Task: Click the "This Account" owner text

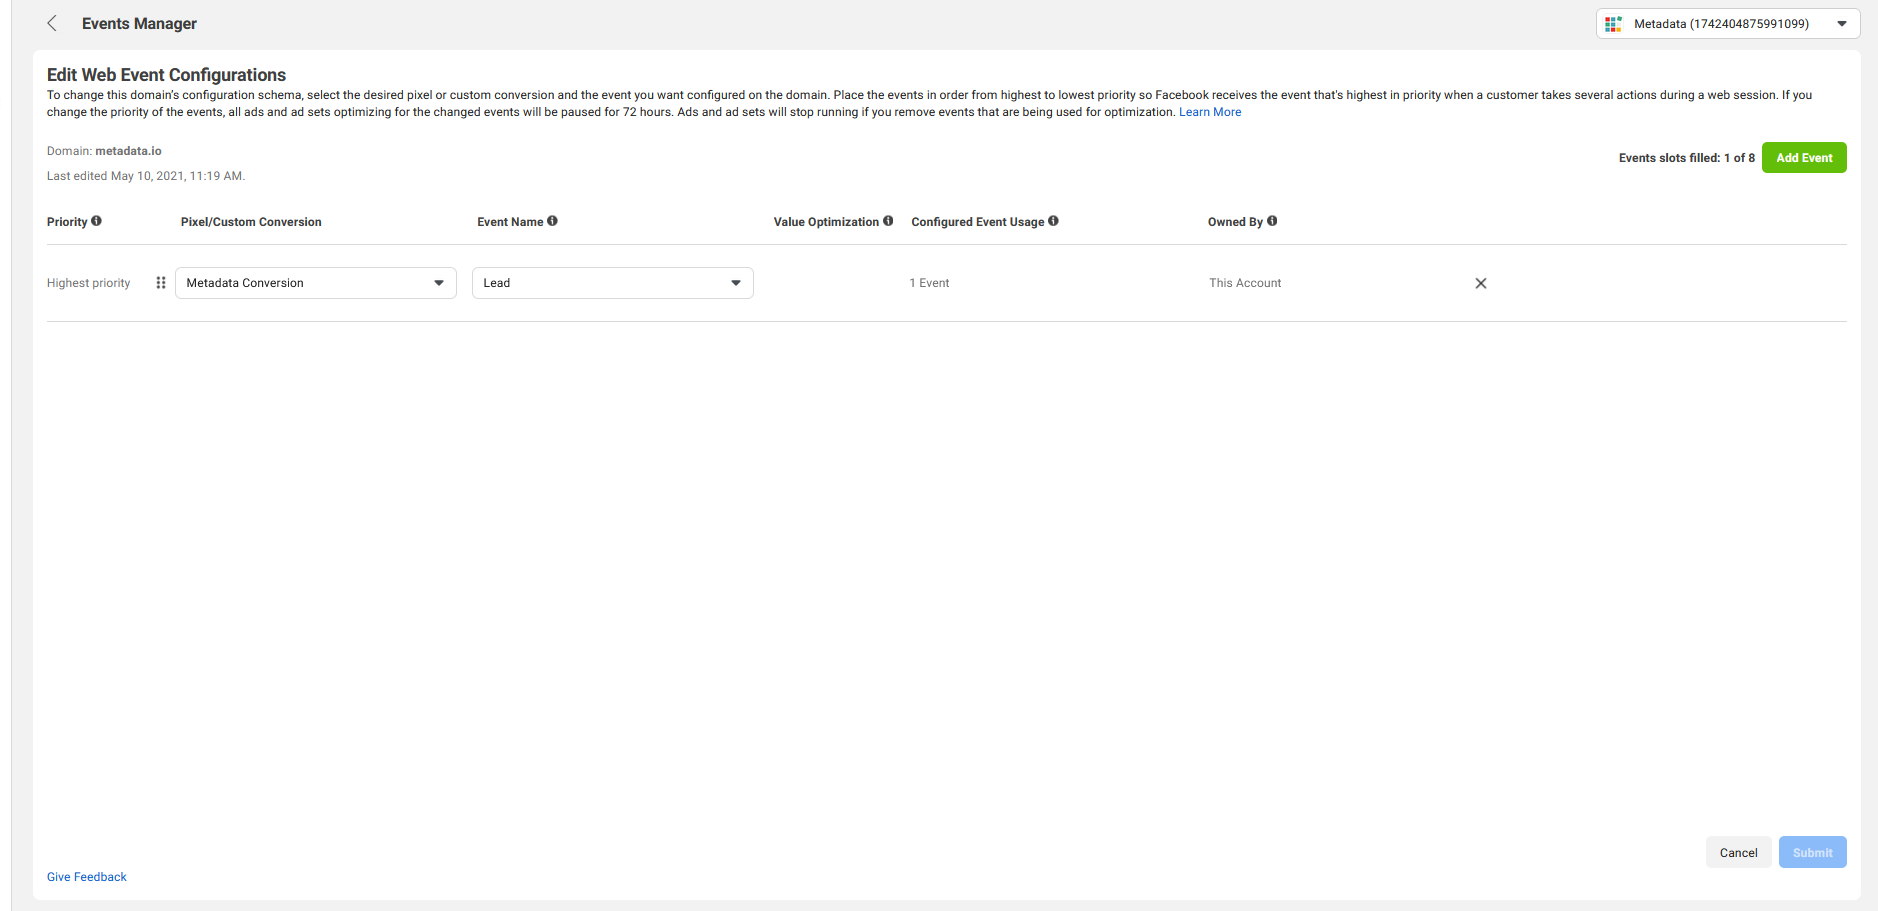Action: pos(1245,283)
